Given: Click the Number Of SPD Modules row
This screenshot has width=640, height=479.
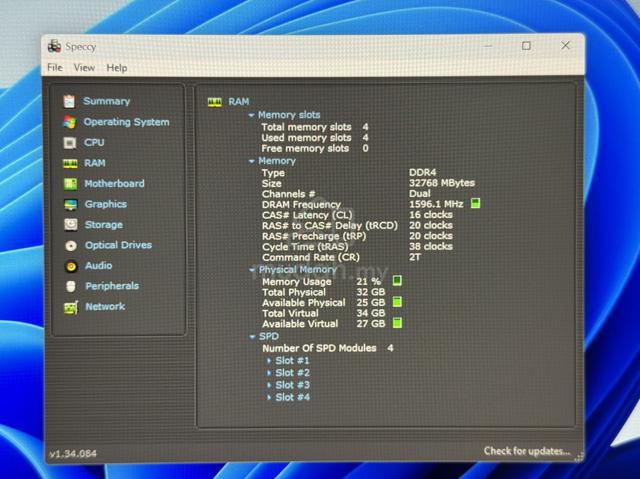Looking at the screenshot, I should coord(328,348).
